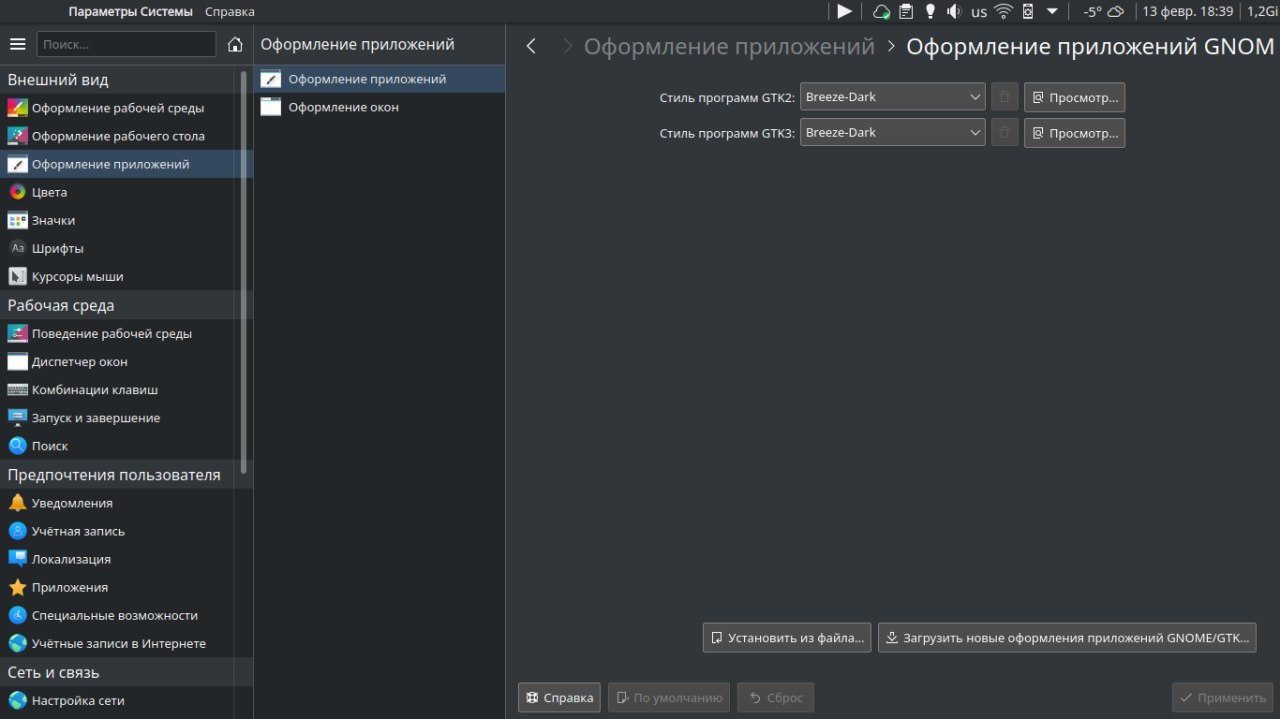Screen dimensions: 1280x719
Task: Click the Применить button
Action: [x=1223, y=698]
